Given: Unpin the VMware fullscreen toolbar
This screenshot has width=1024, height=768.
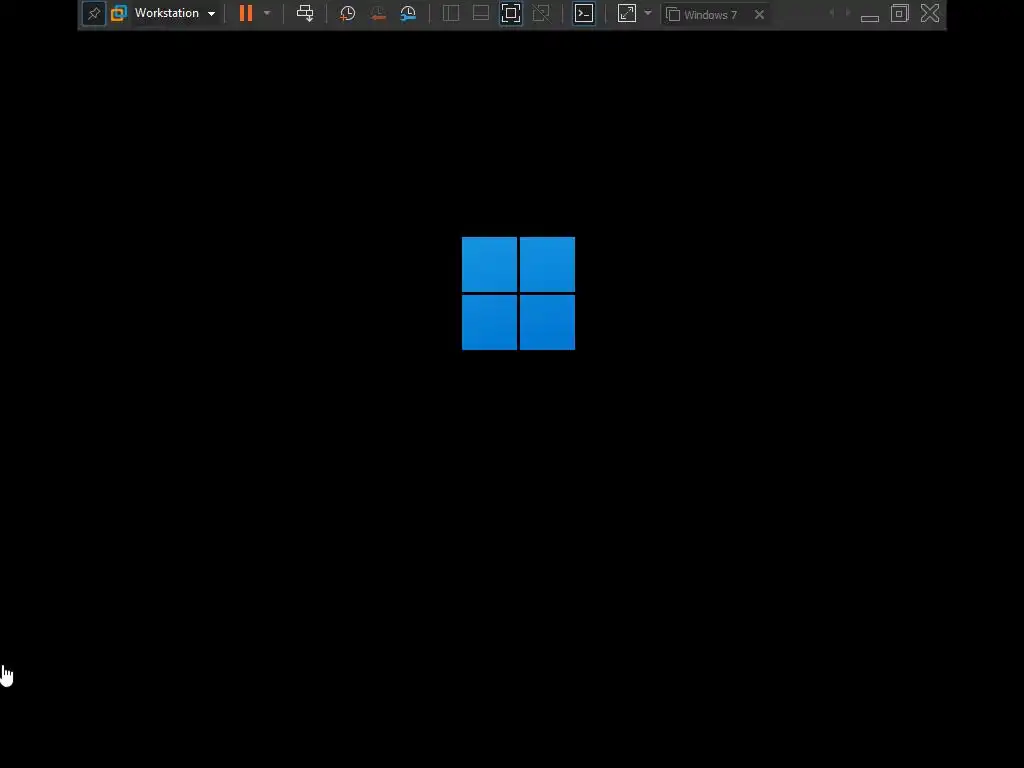Looking at the screenshot, I should pos(94,13).
